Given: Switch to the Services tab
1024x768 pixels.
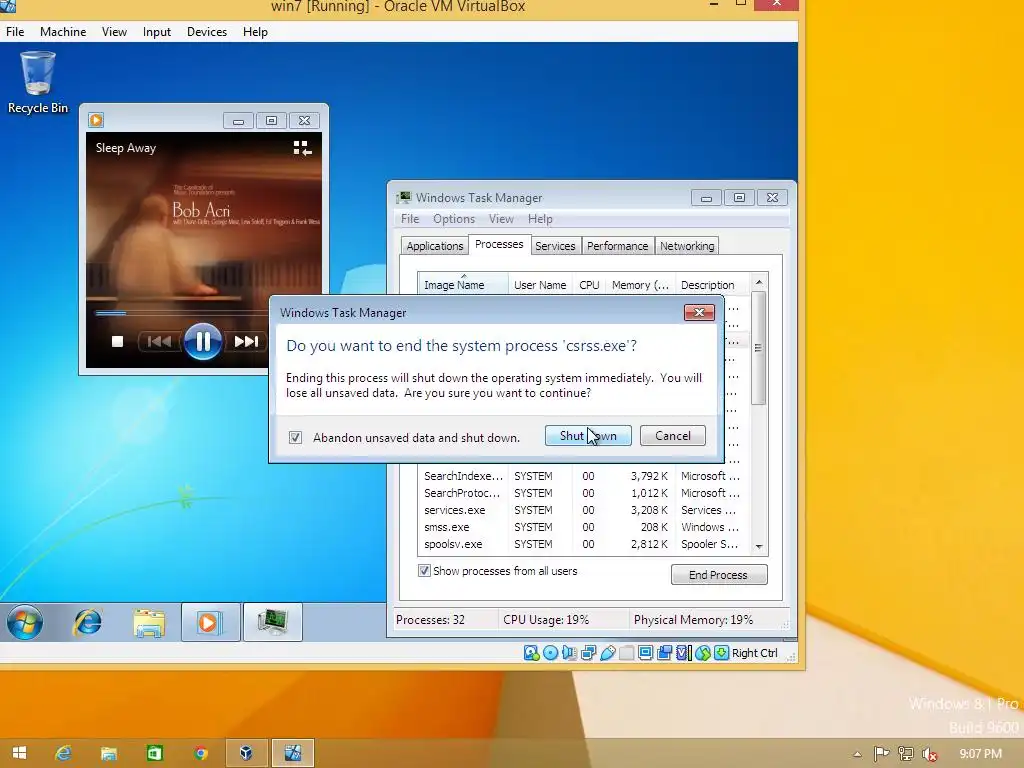Looking at the screenshot, I should coord(555,246).
